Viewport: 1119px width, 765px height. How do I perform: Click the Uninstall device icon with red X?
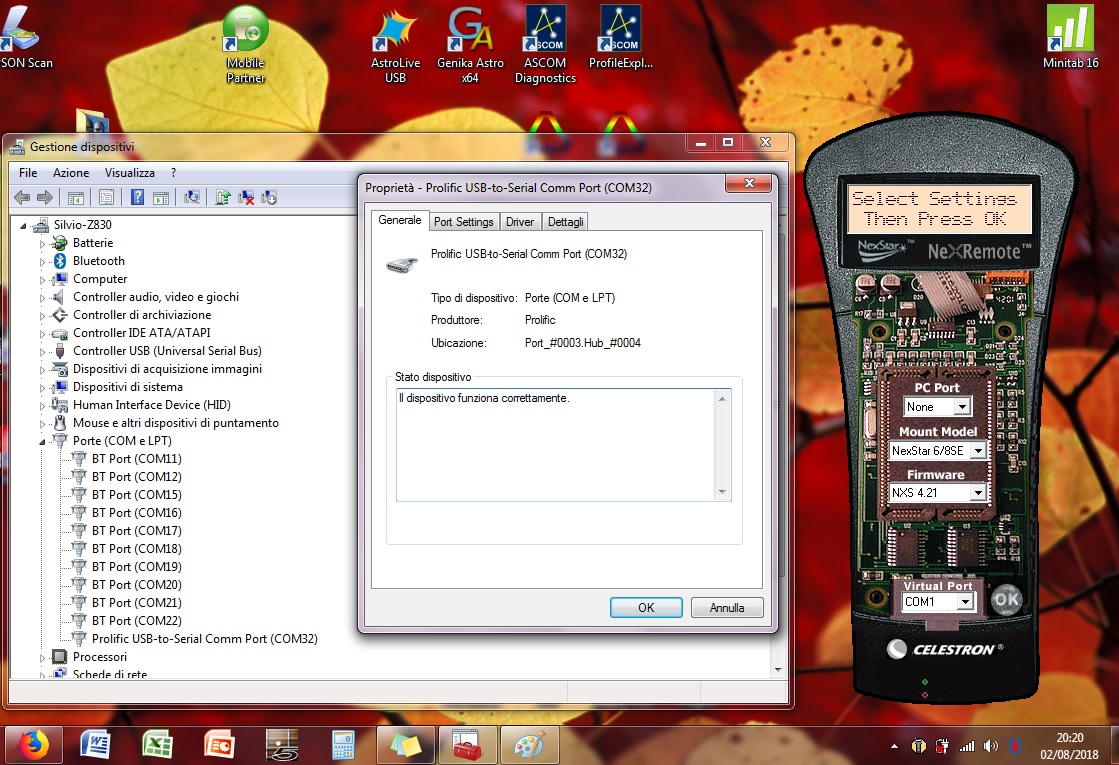(x=246, y=198)
